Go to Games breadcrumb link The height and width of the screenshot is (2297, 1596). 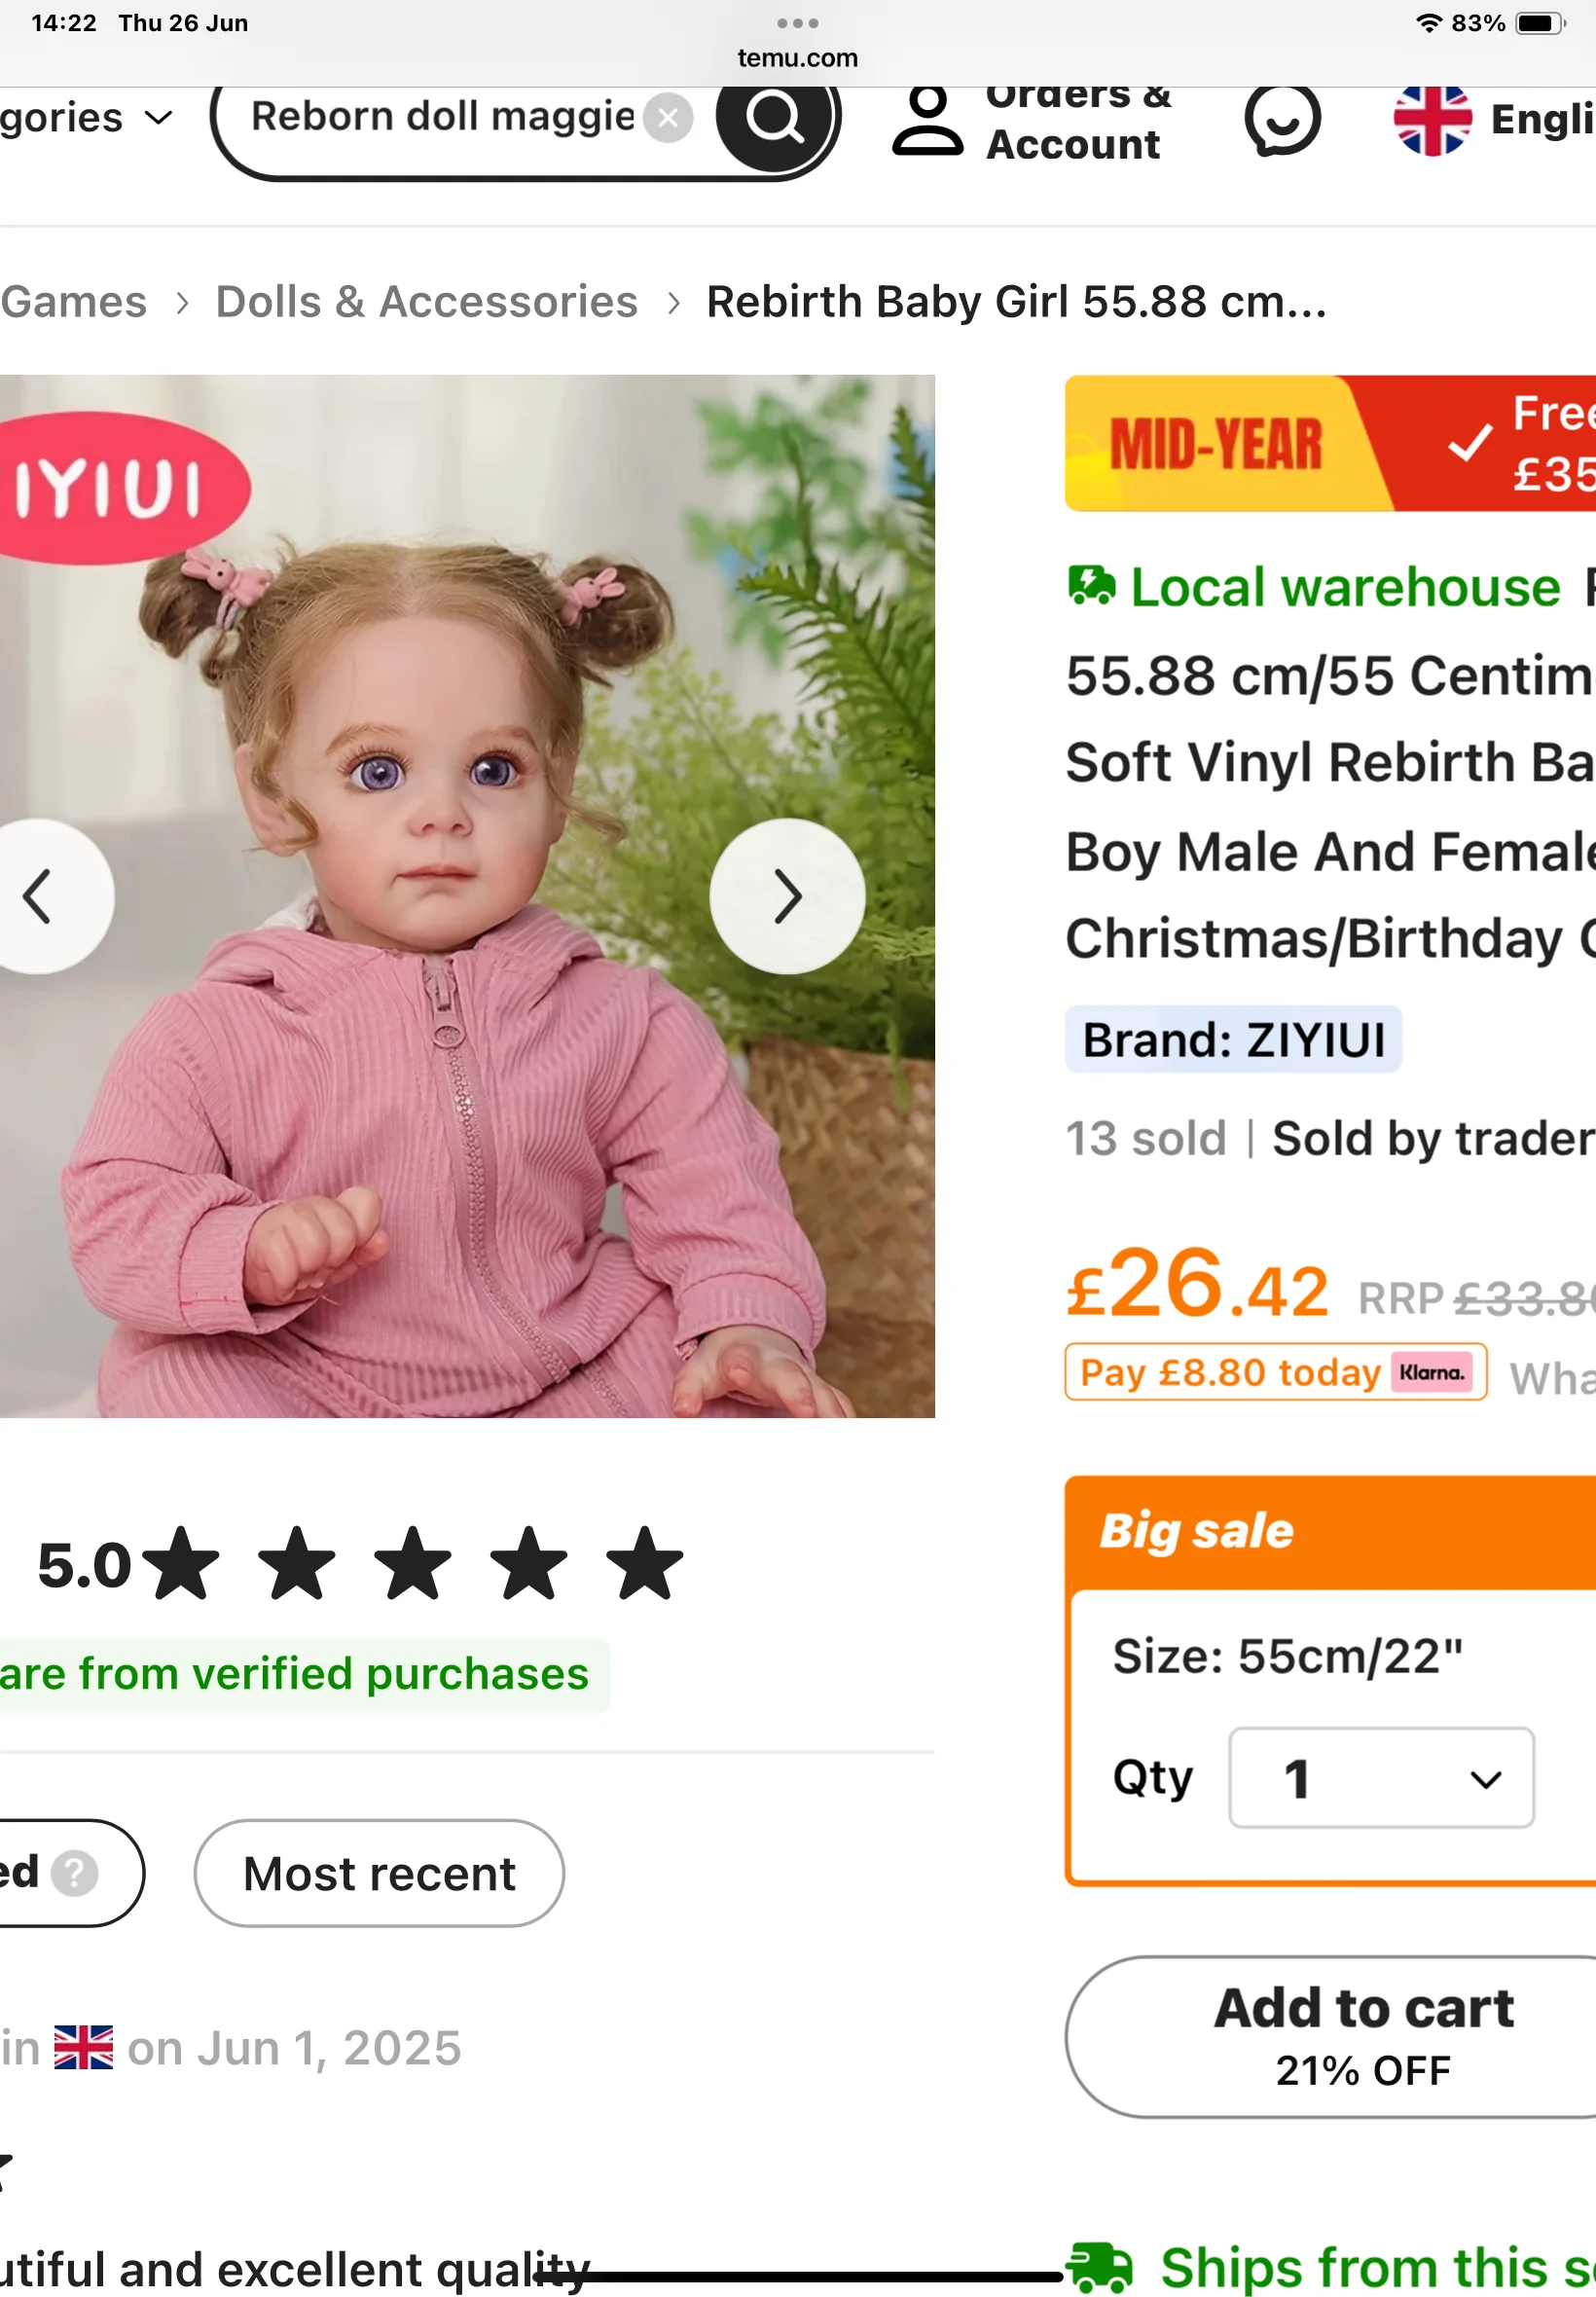pos(74,302)
